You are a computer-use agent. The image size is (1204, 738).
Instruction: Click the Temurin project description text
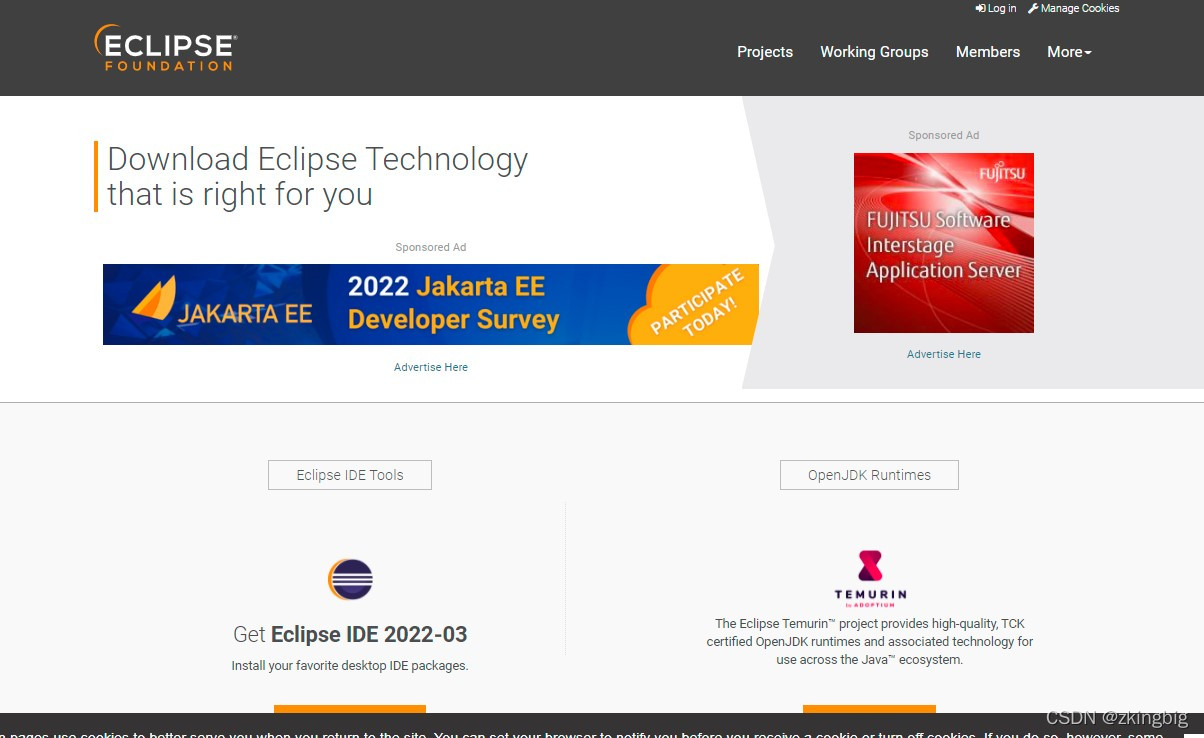[x=870, y=642]
